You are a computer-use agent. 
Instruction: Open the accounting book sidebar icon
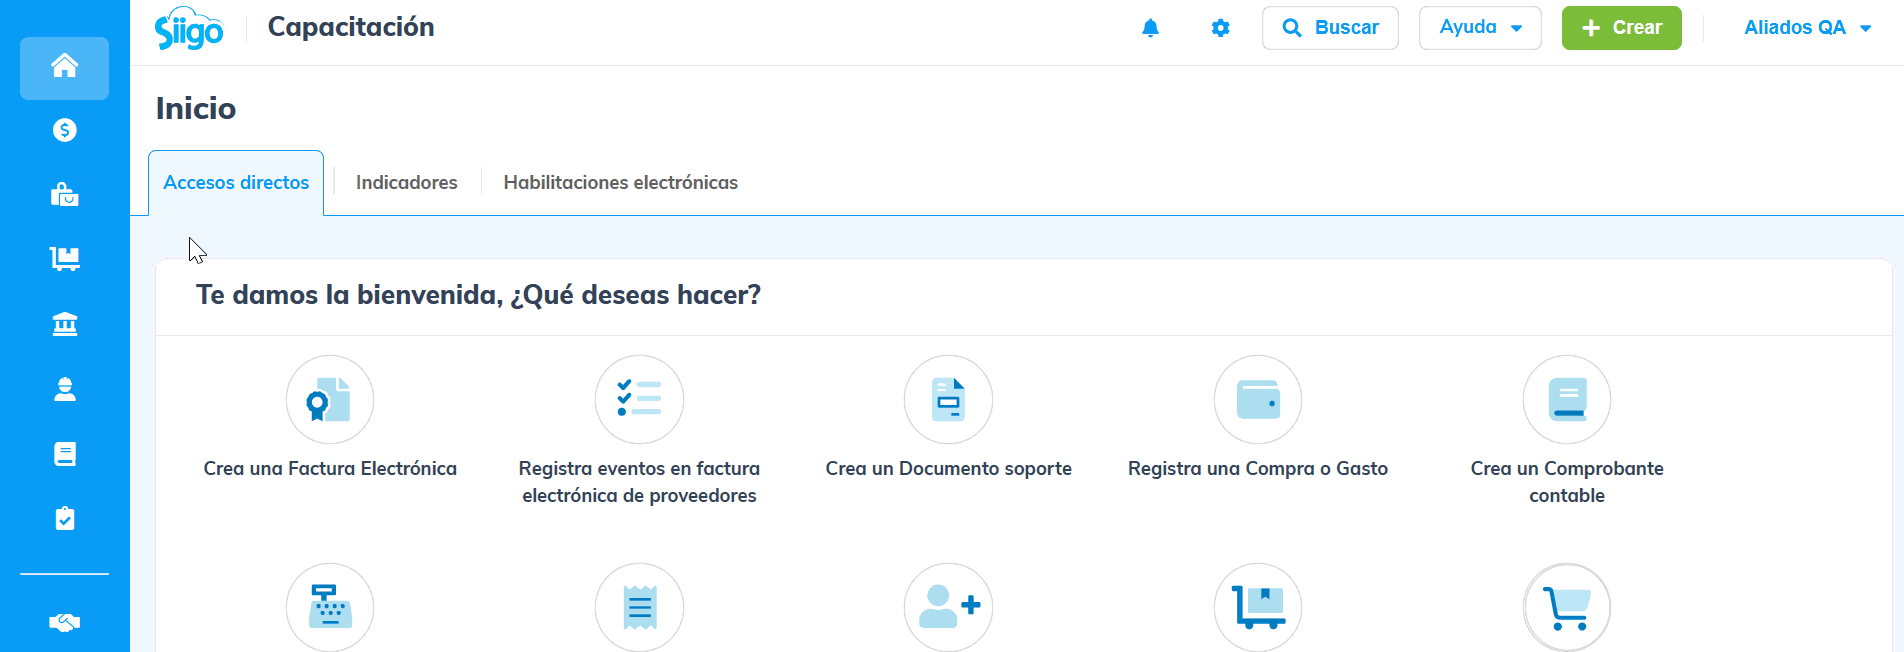[65, 454]
